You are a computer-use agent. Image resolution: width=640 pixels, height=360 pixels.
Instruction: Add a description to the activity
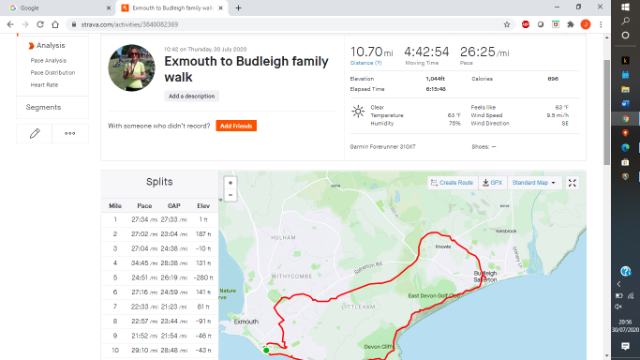192,96
